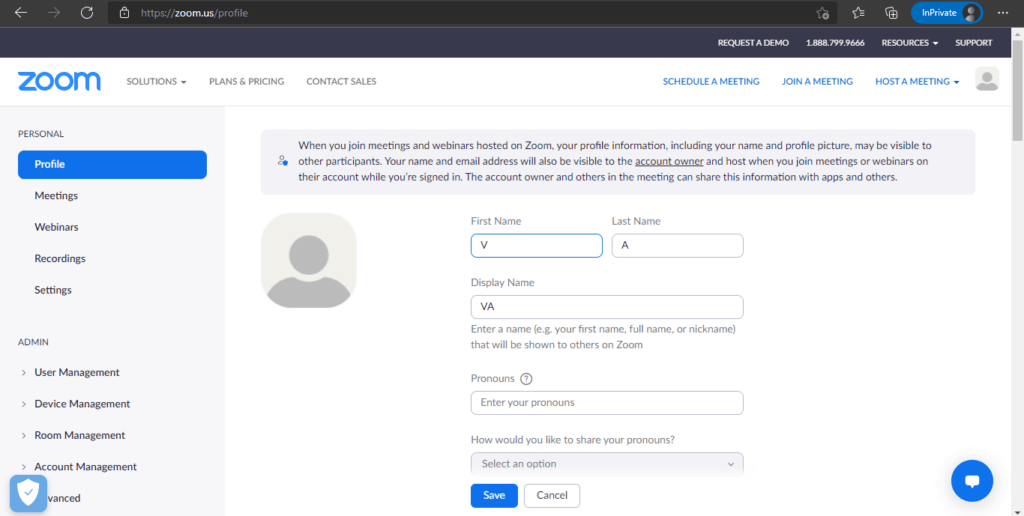Click the pronouns text field
This screenshot has width=1024, height=516.
(607, 402)
